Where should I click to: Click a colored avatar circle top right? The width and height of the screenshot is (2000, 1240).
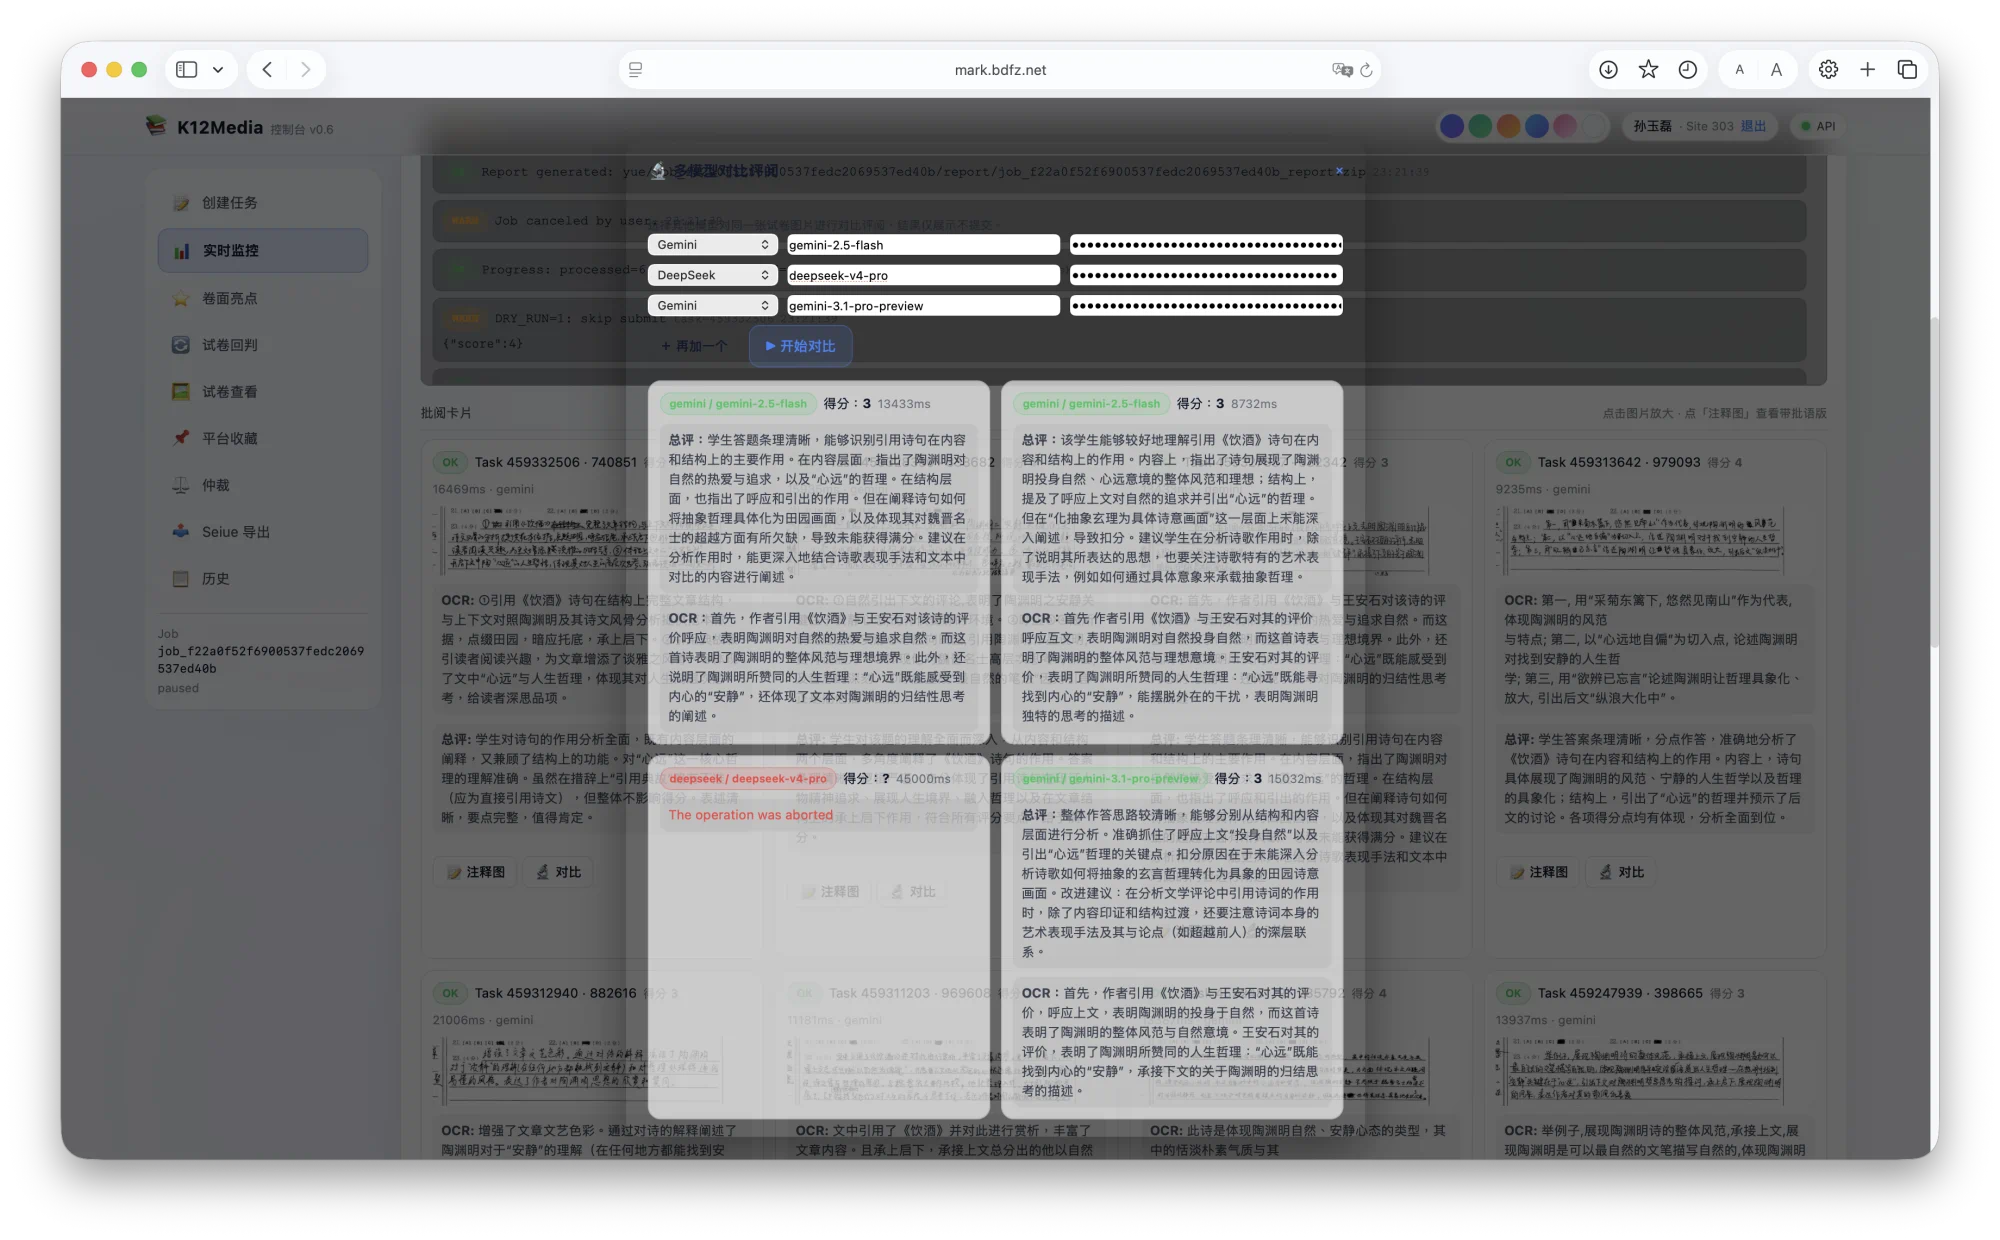(x=1452, y=126)
